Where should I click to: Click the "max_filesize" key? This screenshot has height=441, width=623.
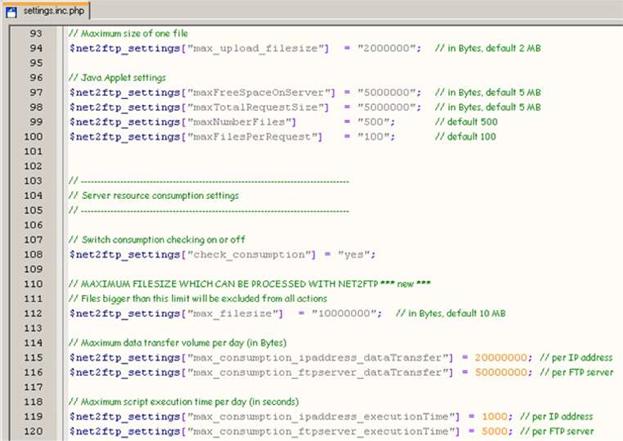235,313
